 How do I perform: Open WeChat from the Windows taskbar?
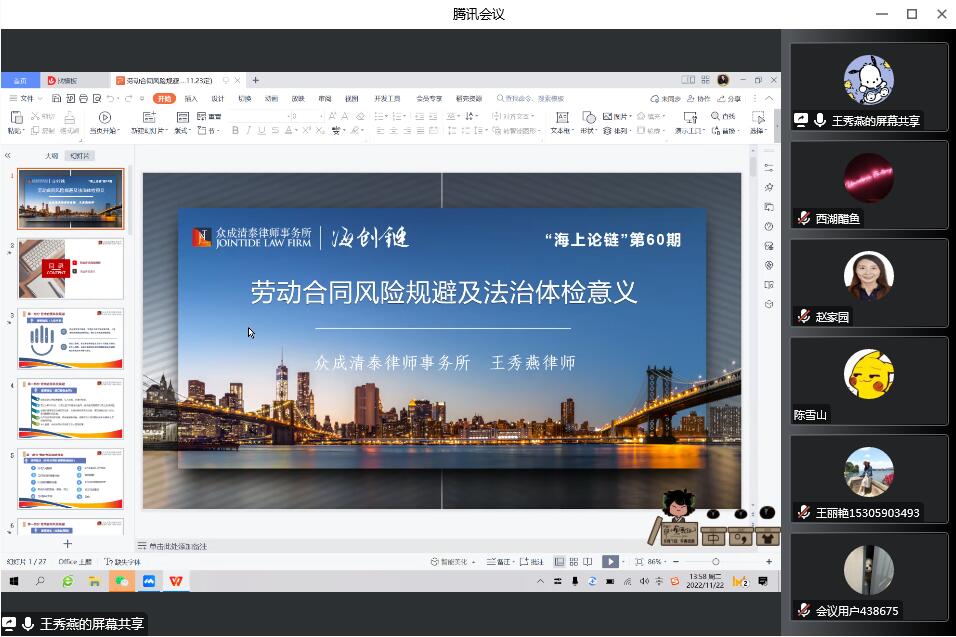click(121, 581)
